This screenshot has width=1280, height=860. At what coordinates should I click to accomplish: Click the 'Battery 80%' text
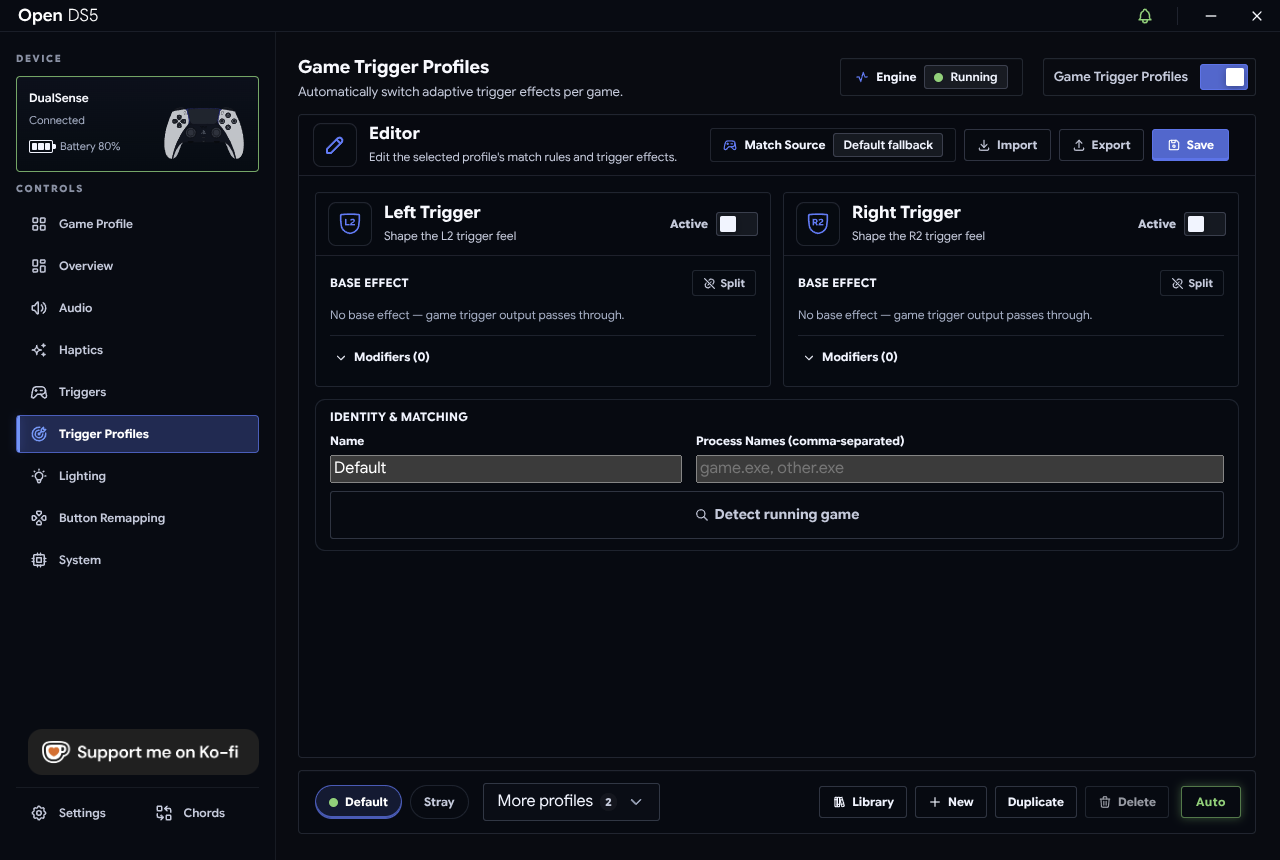[x=90, y=147]
